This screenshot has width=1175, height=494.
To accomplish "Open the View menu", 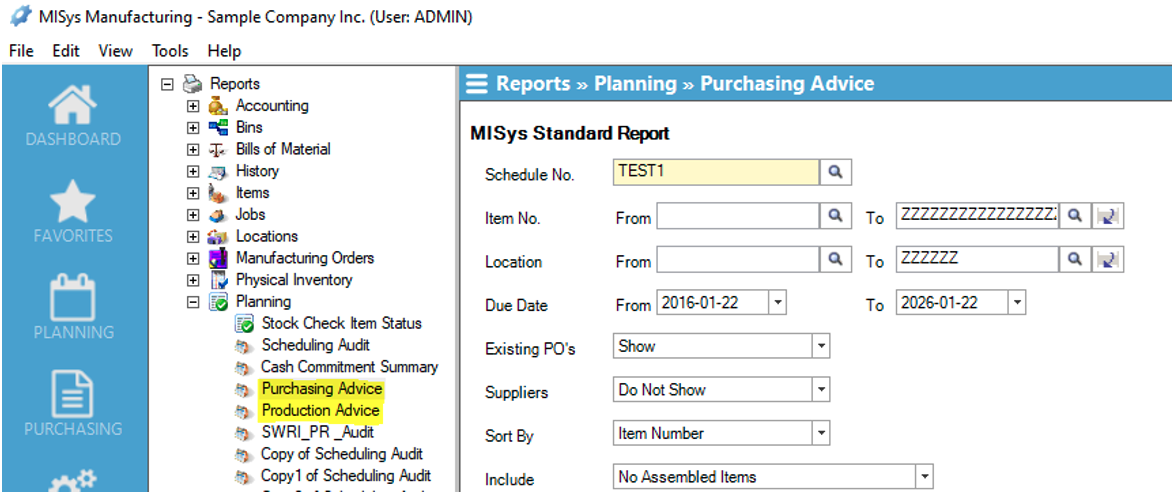I will point(115,51).
